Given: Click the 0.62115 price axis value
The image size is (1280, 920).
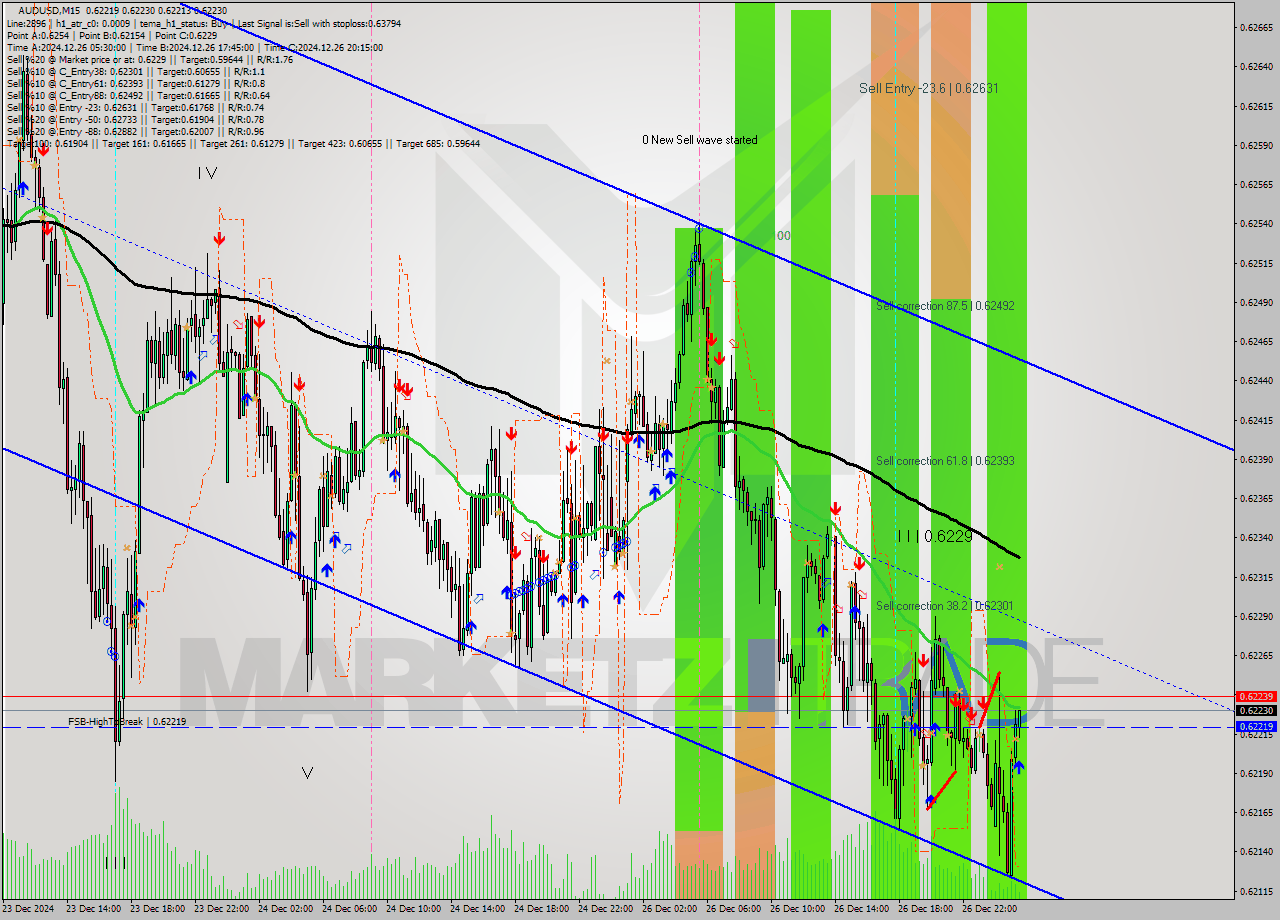Looking at the screenshot, I should (1255, 891).
